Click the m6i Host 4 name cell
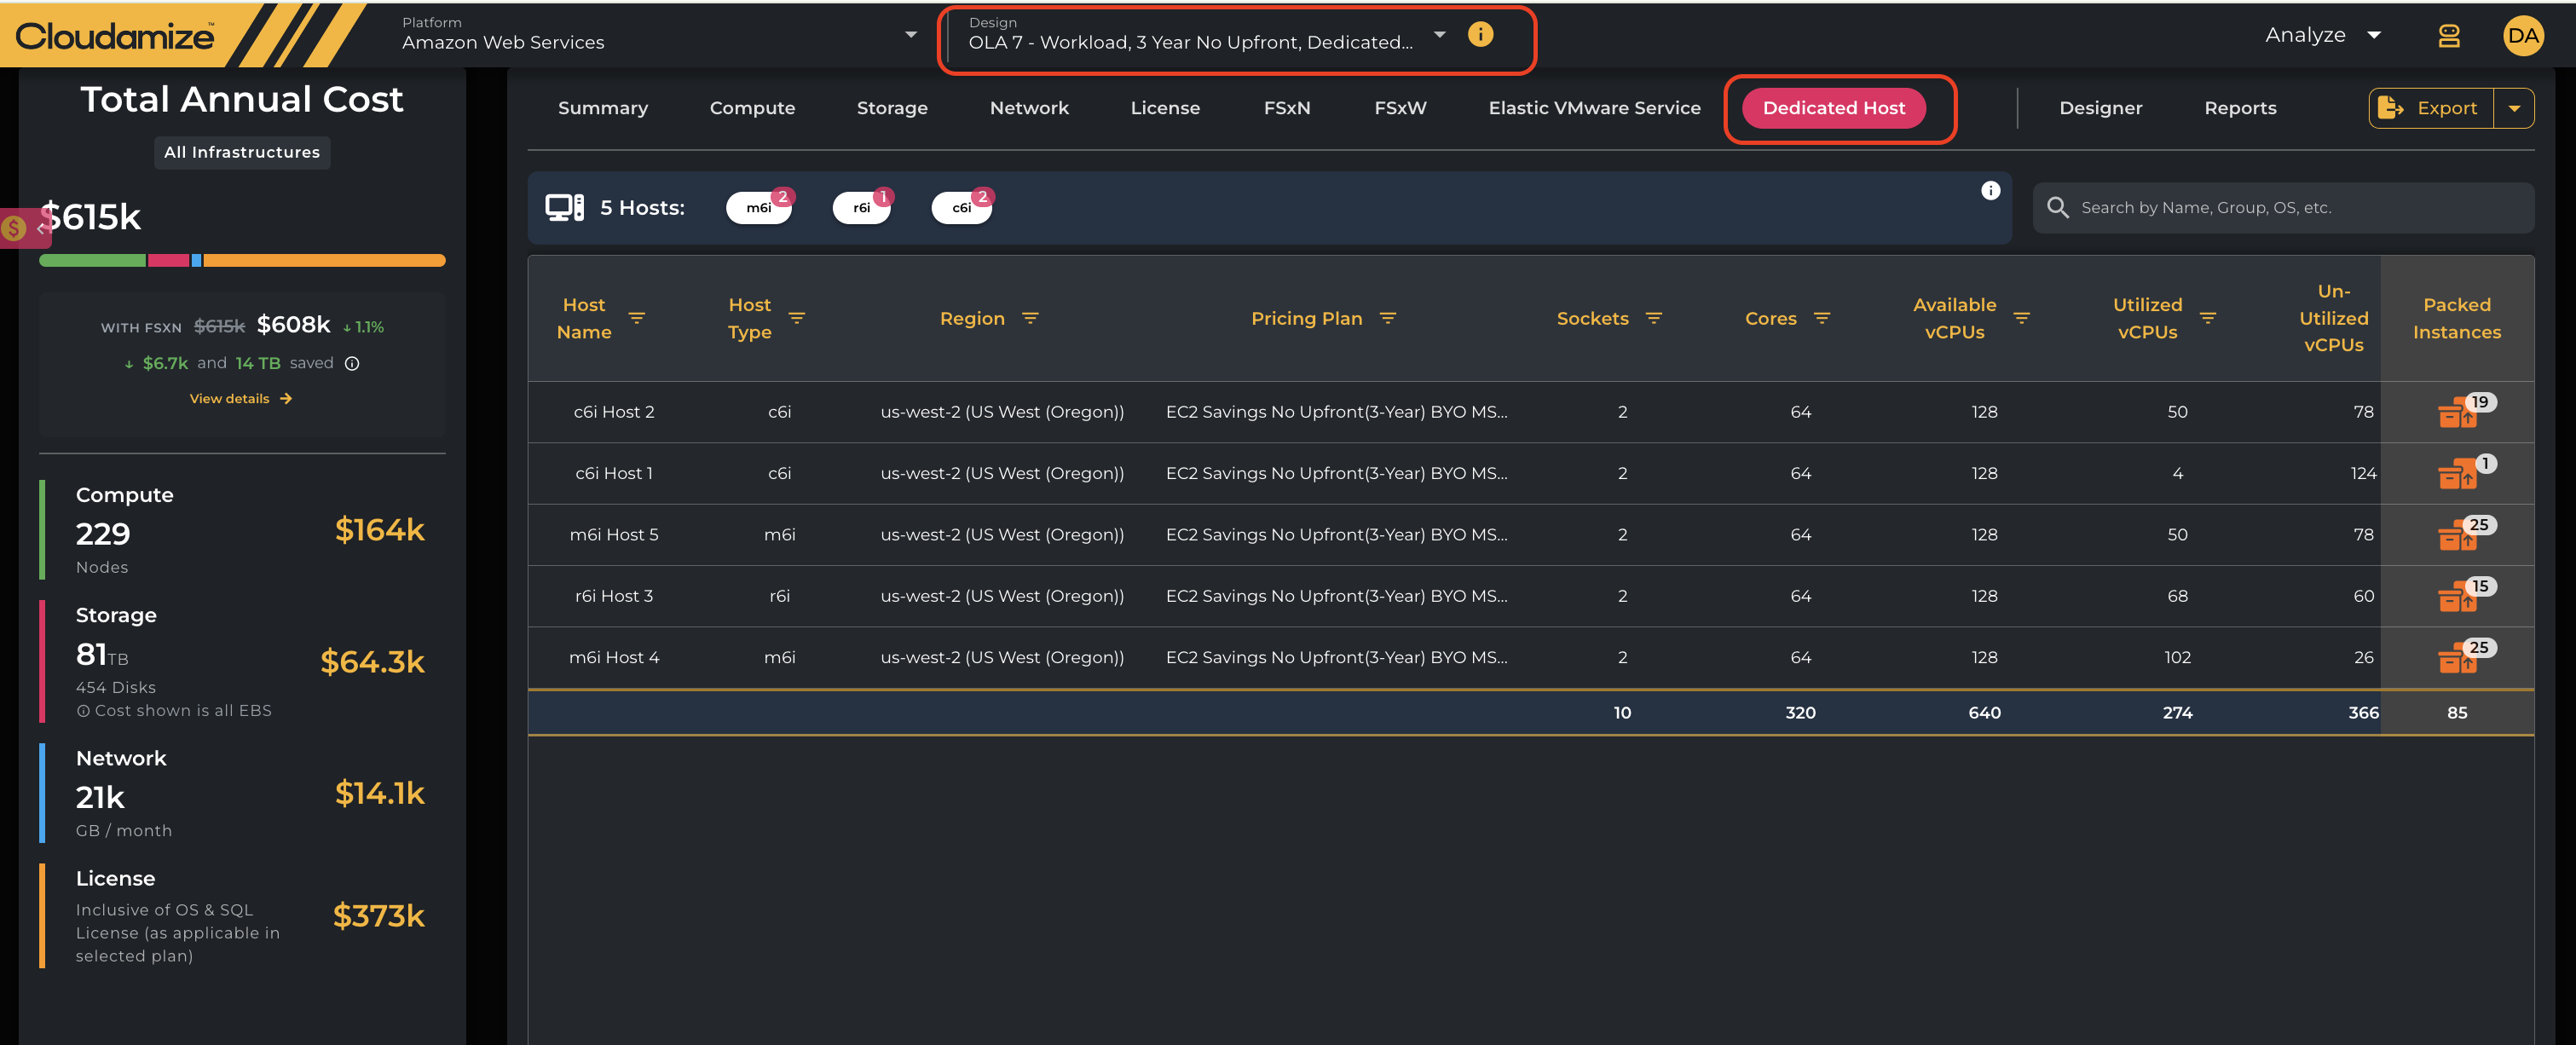Screen dimensions: 2576x1045 coord(614,658)
